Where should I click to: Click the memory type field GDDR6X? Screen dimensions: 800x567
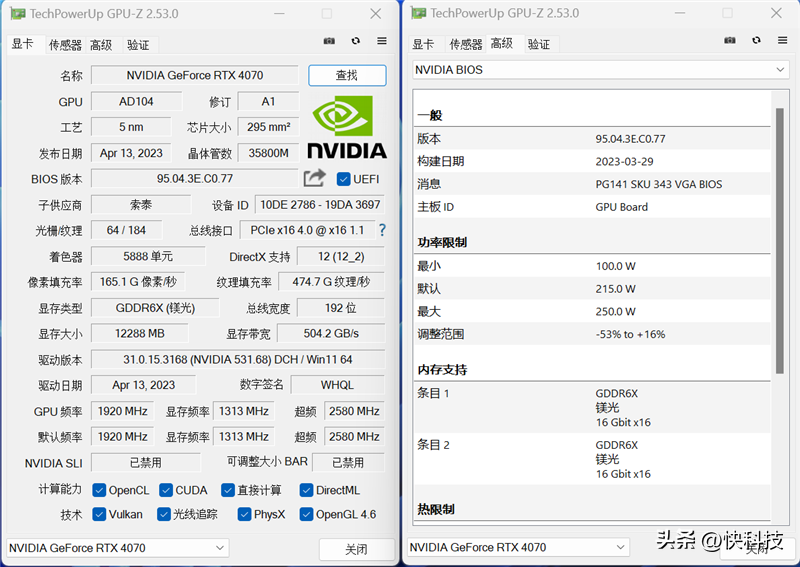pyautogui.click(x=155, y=308)
